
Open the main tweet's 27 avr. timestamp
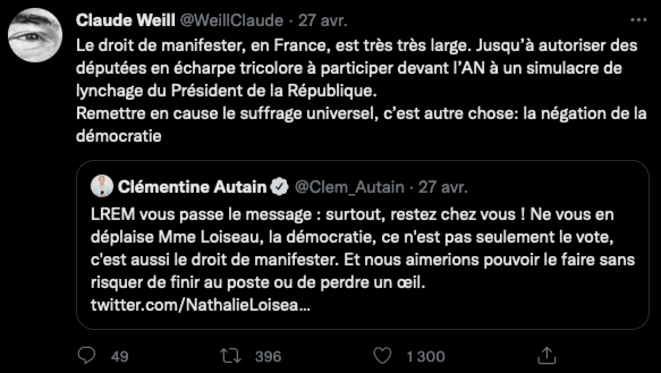322,21
